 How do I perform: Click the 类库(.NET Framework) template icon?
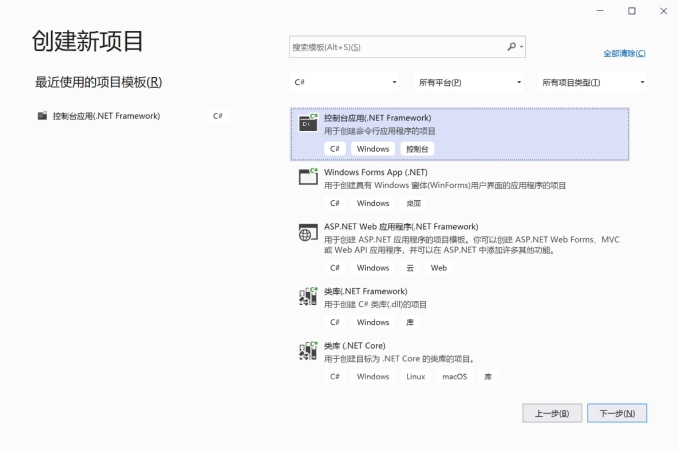coord(308,296)
